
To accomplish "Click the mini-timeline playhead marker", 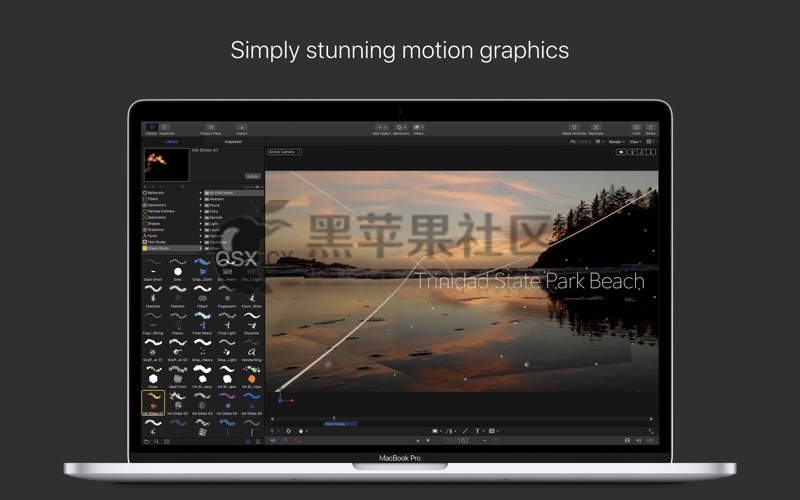I will tap(334, 418).
